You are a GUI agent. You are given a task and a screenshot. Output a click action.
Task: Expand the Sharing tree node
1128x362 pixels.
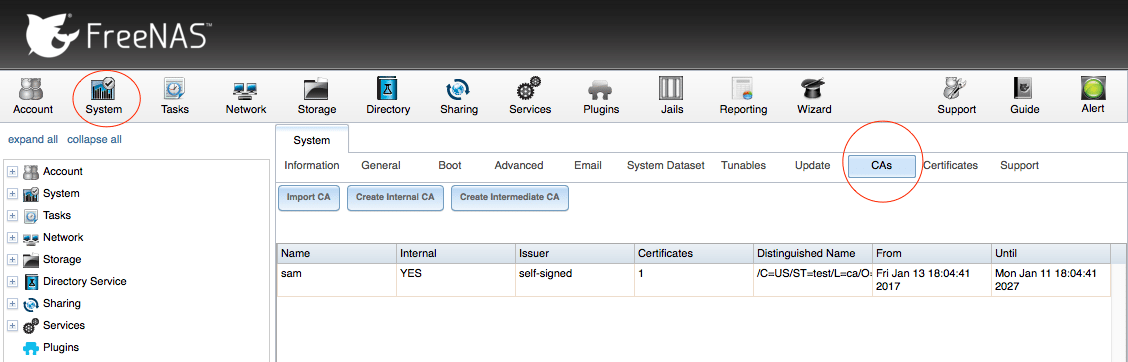[x=12, y=304]
